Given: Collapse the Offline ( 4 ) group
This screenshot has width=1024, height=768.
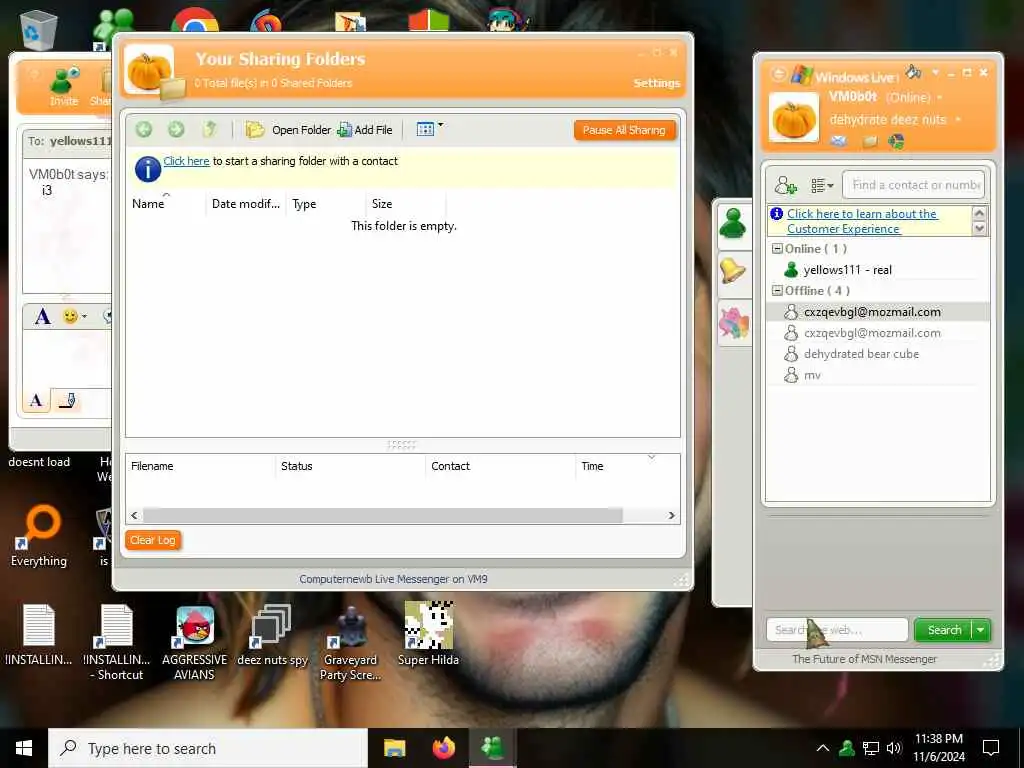Looking at the screenshot, I should coord(777,291).
